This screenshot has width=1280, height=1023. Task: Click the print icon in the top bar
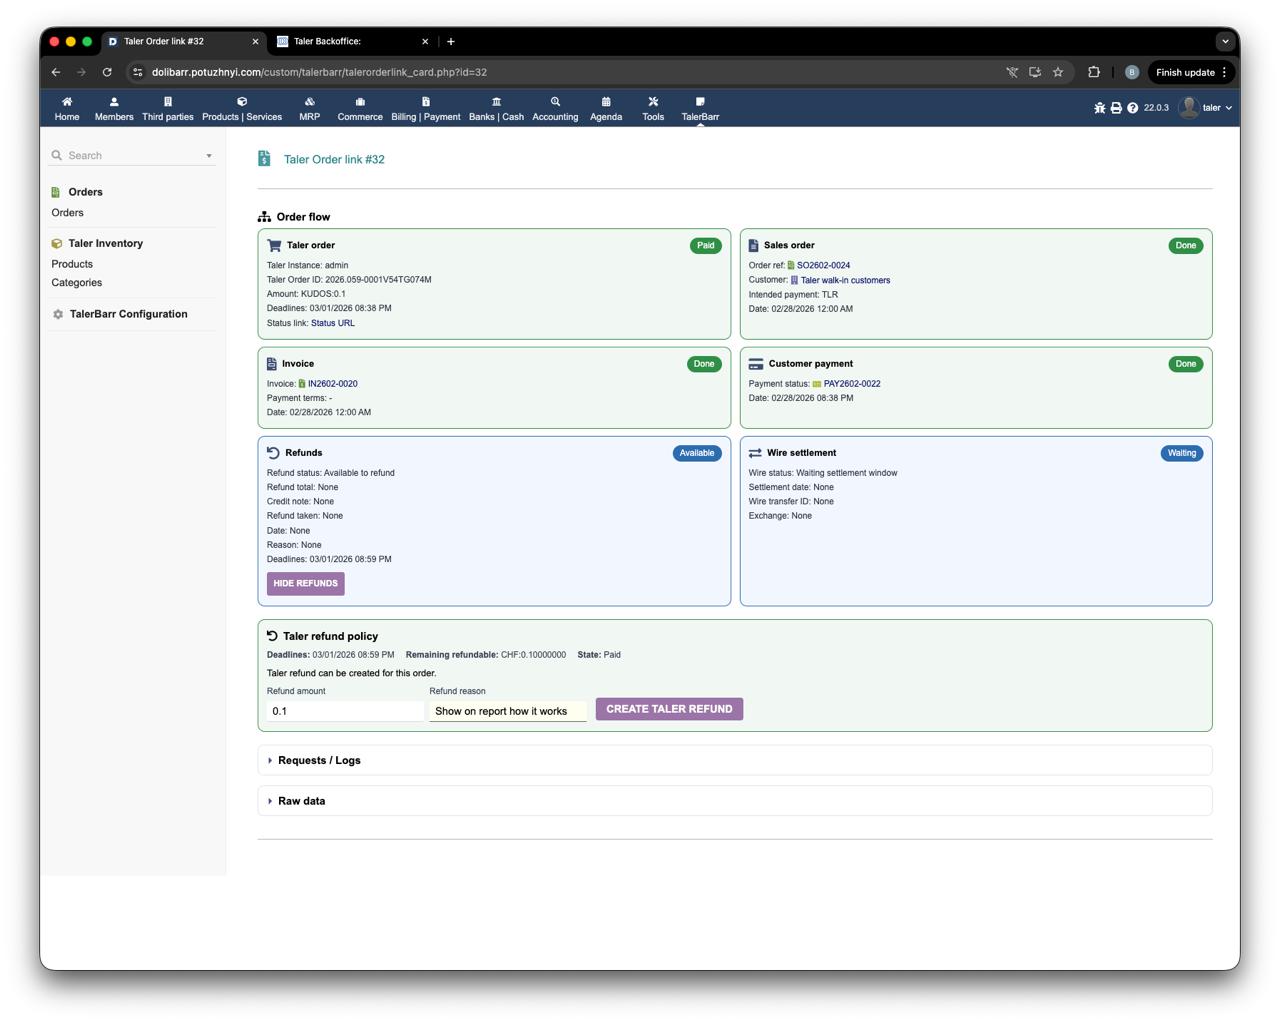click(x=1116, y=108)
